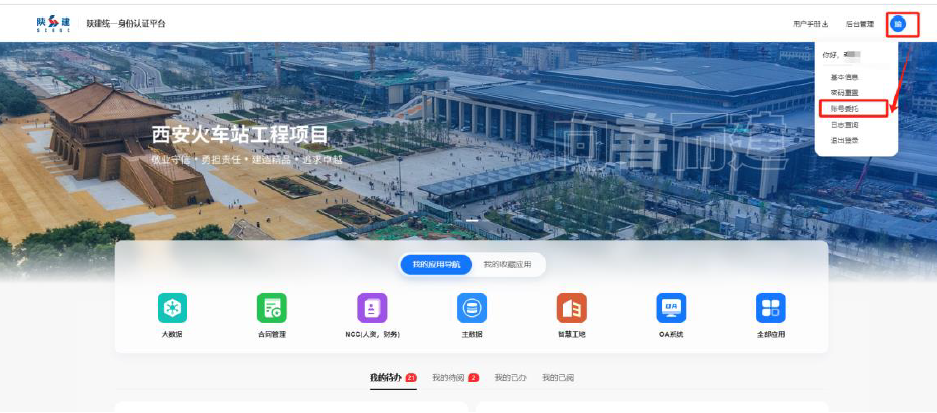The height and width of the screenshot is (413, 937).
Task: Download 用户手册 from header link
Action: click(810, 23)
